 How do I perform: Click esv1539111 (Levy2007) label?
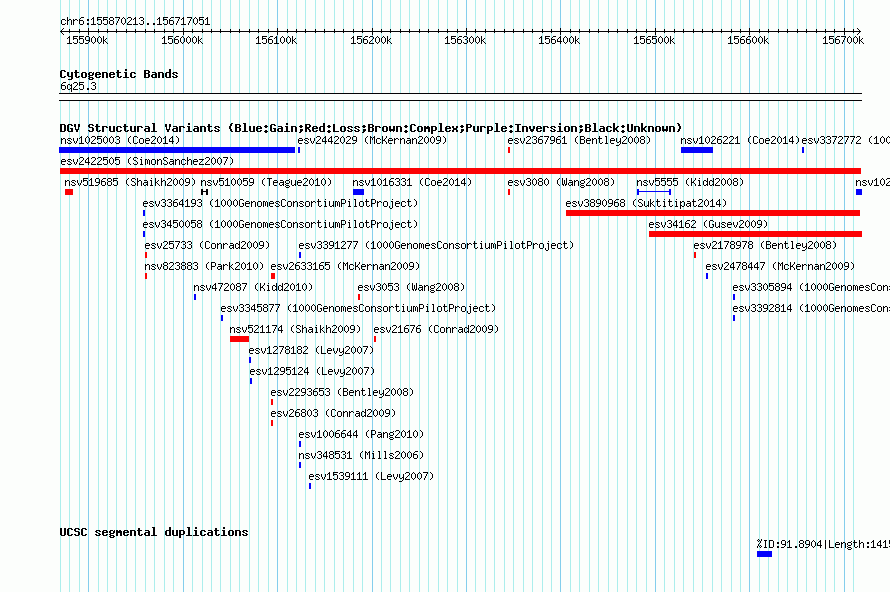point(371,476)
